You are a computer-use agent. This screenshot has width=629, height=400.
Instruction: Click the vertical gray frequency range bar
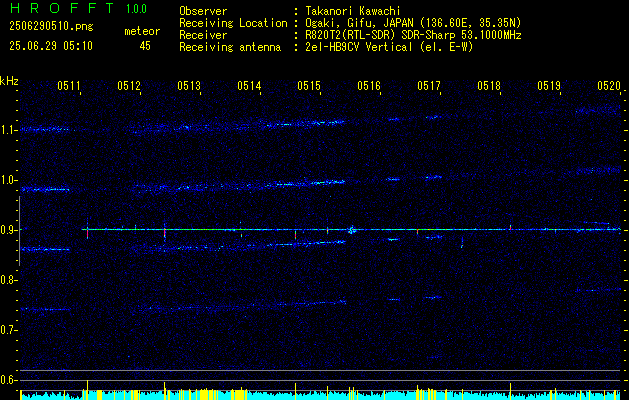[x=19, y=231]
